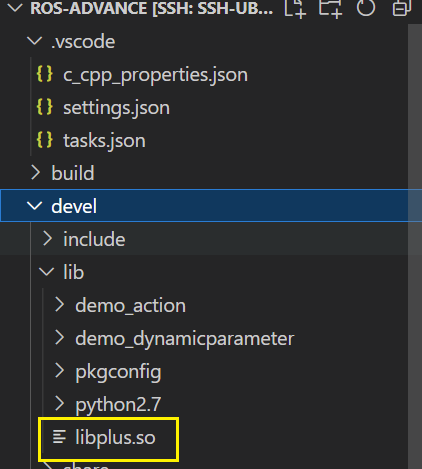The height and width of the screenshot is (469, 422).
Task: Collapse all folders in Explorer
Action: [401, 8]
